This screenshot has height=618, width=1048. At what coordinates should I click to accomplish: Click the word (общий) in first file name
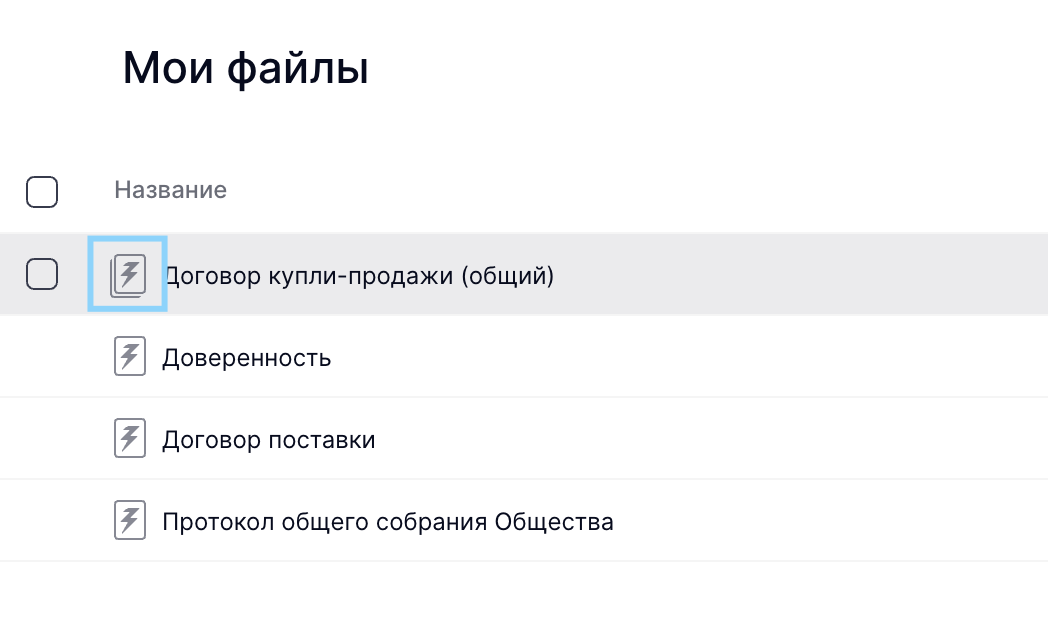coord(508,275)
